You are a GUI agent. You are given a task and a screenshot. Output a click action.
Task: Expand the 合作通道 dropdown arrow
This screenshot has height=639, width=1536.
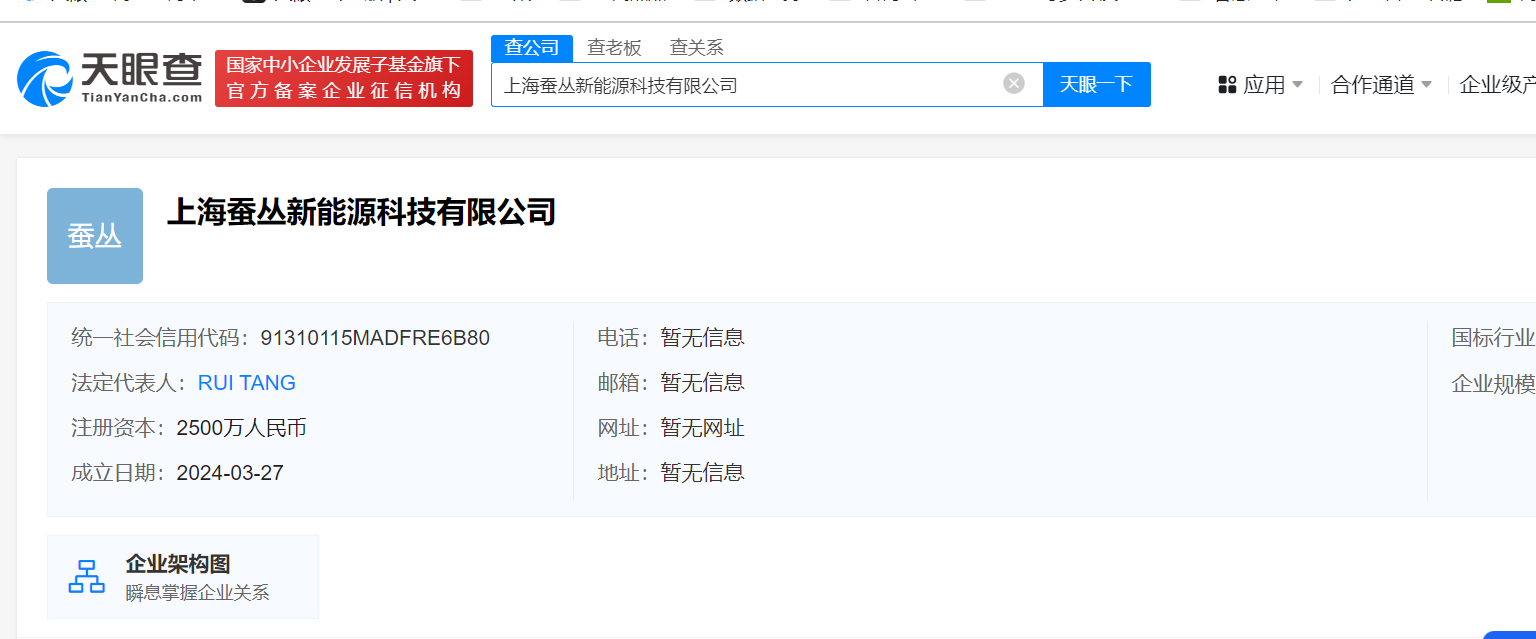[x=1427, y=85]
